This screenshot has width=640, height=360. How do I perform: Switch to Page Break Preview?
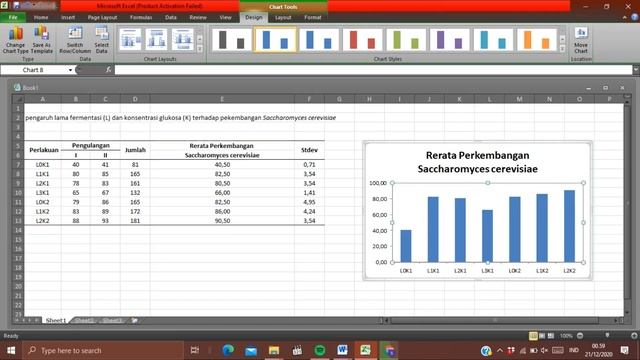point(551,336)
